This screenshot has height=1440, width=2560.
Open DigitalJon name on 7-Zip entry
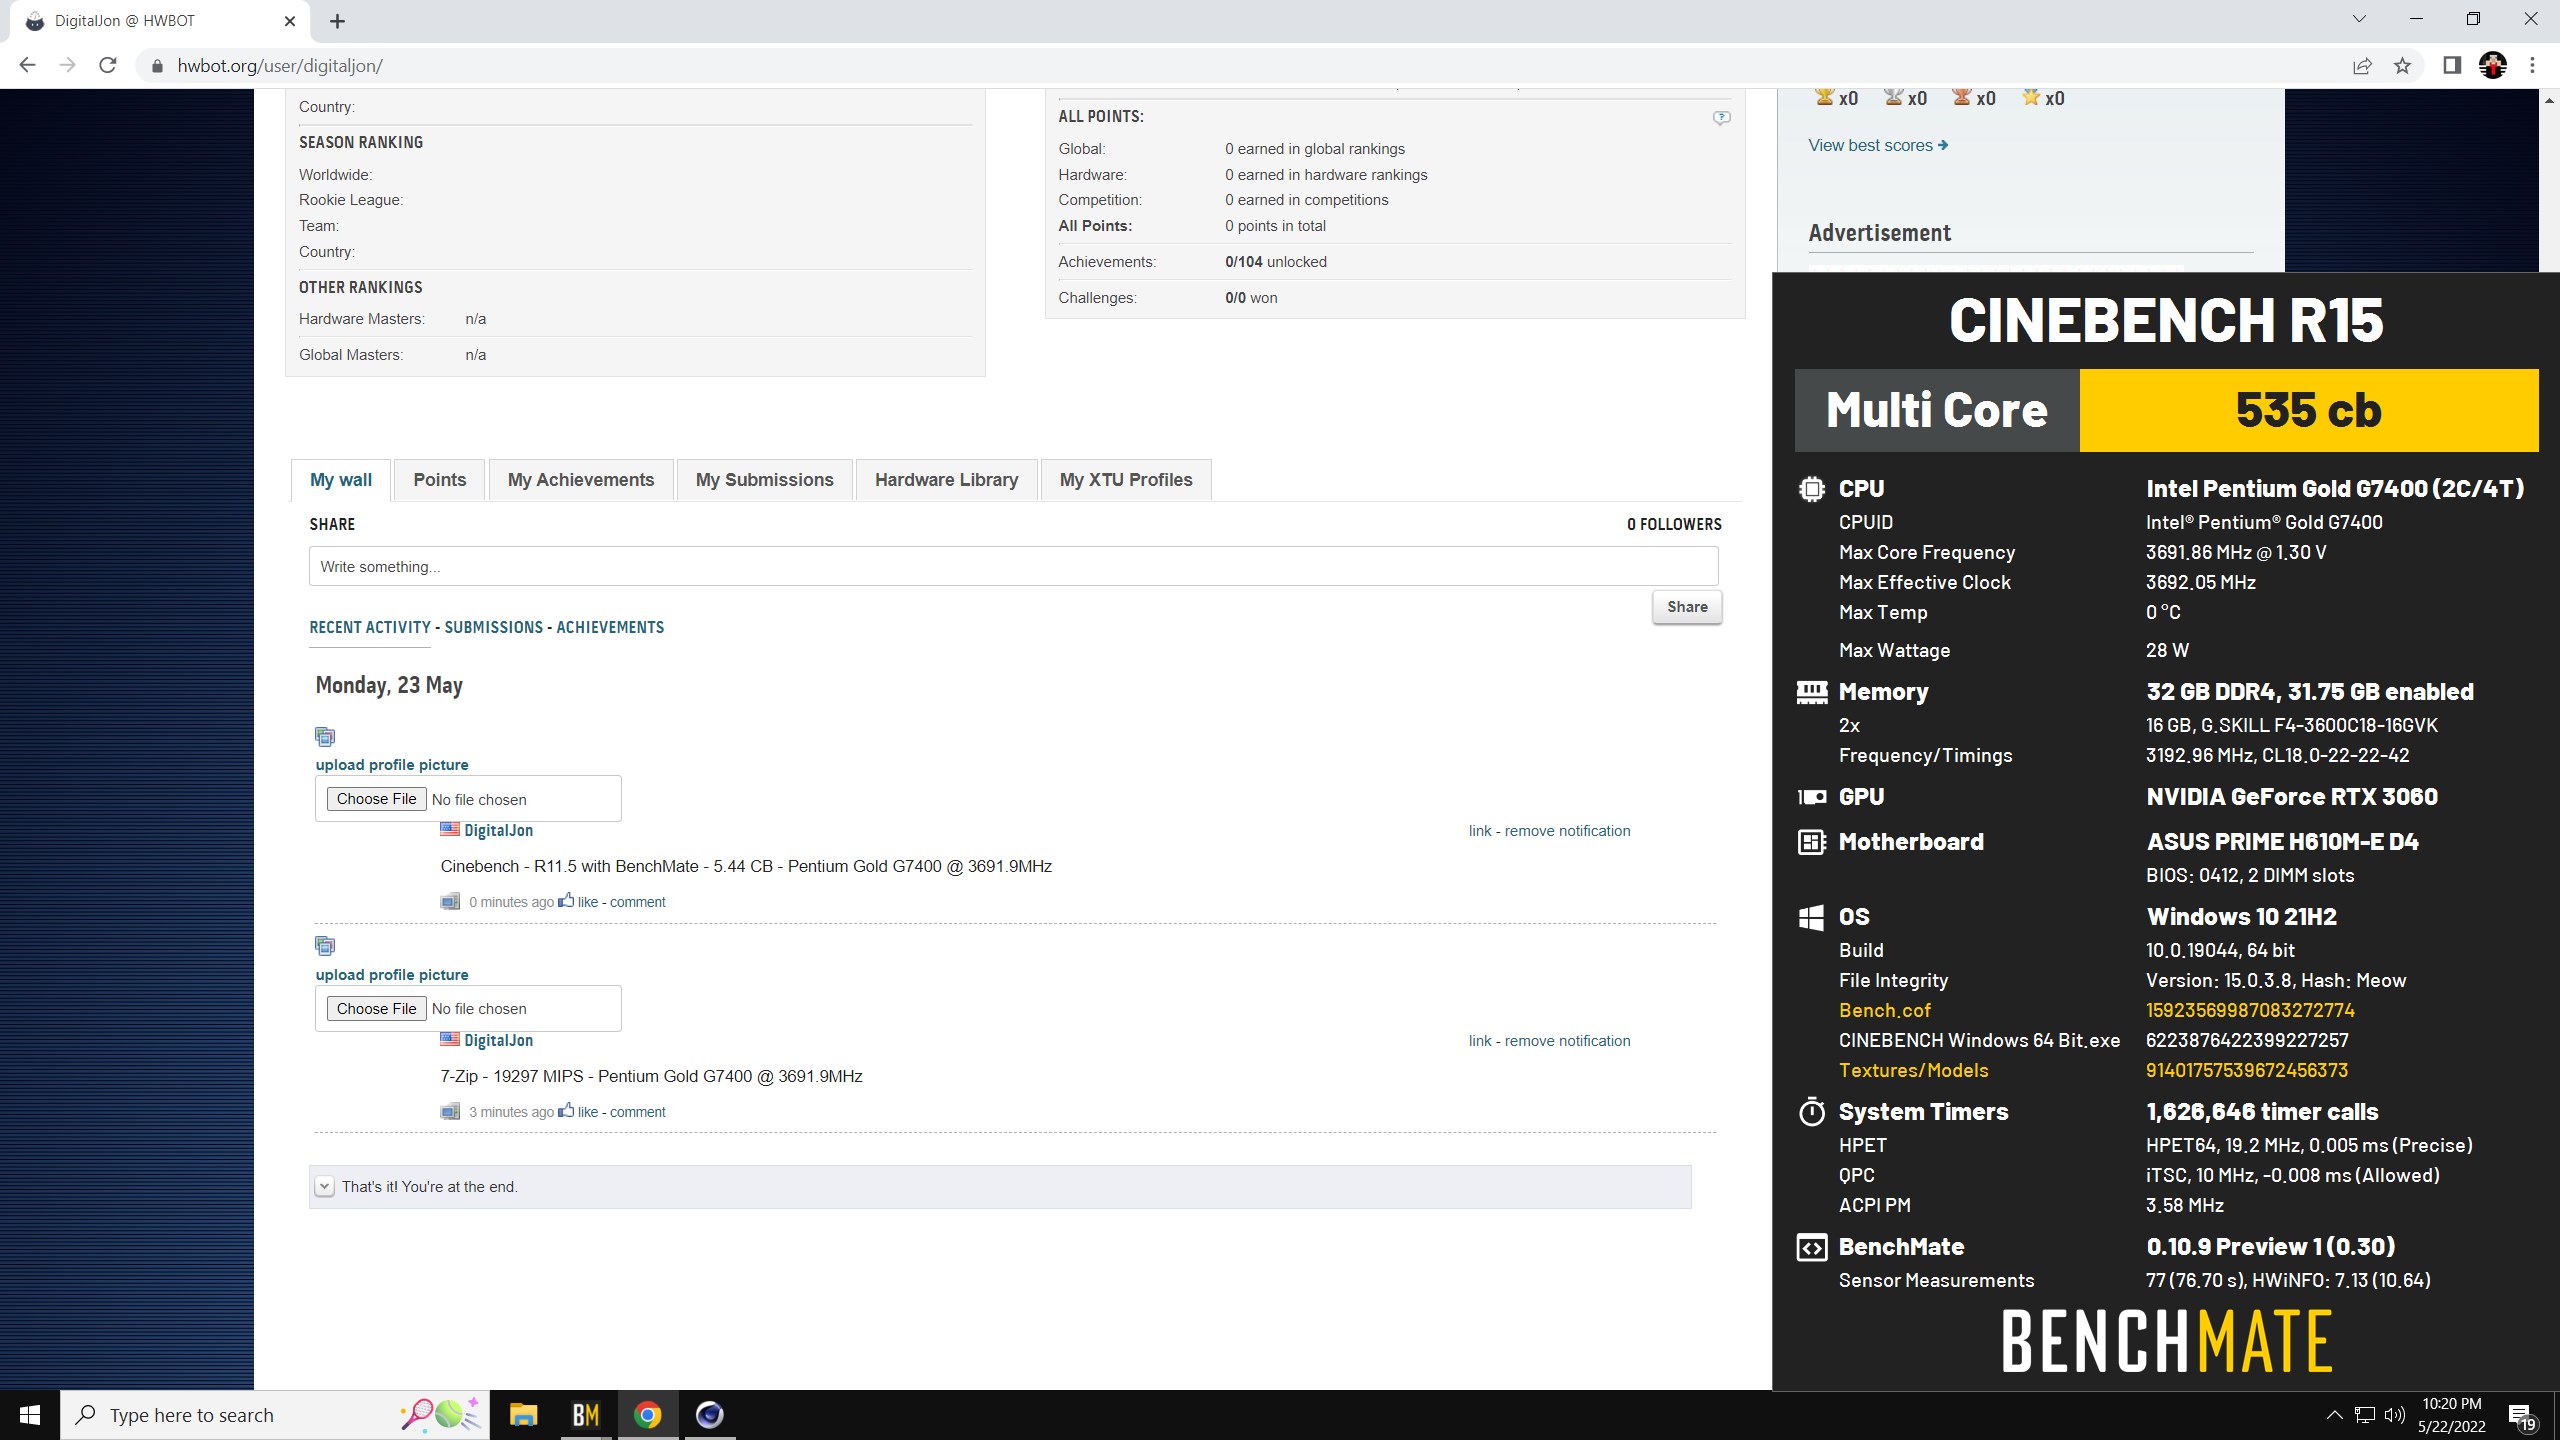tap(498, 1040)
